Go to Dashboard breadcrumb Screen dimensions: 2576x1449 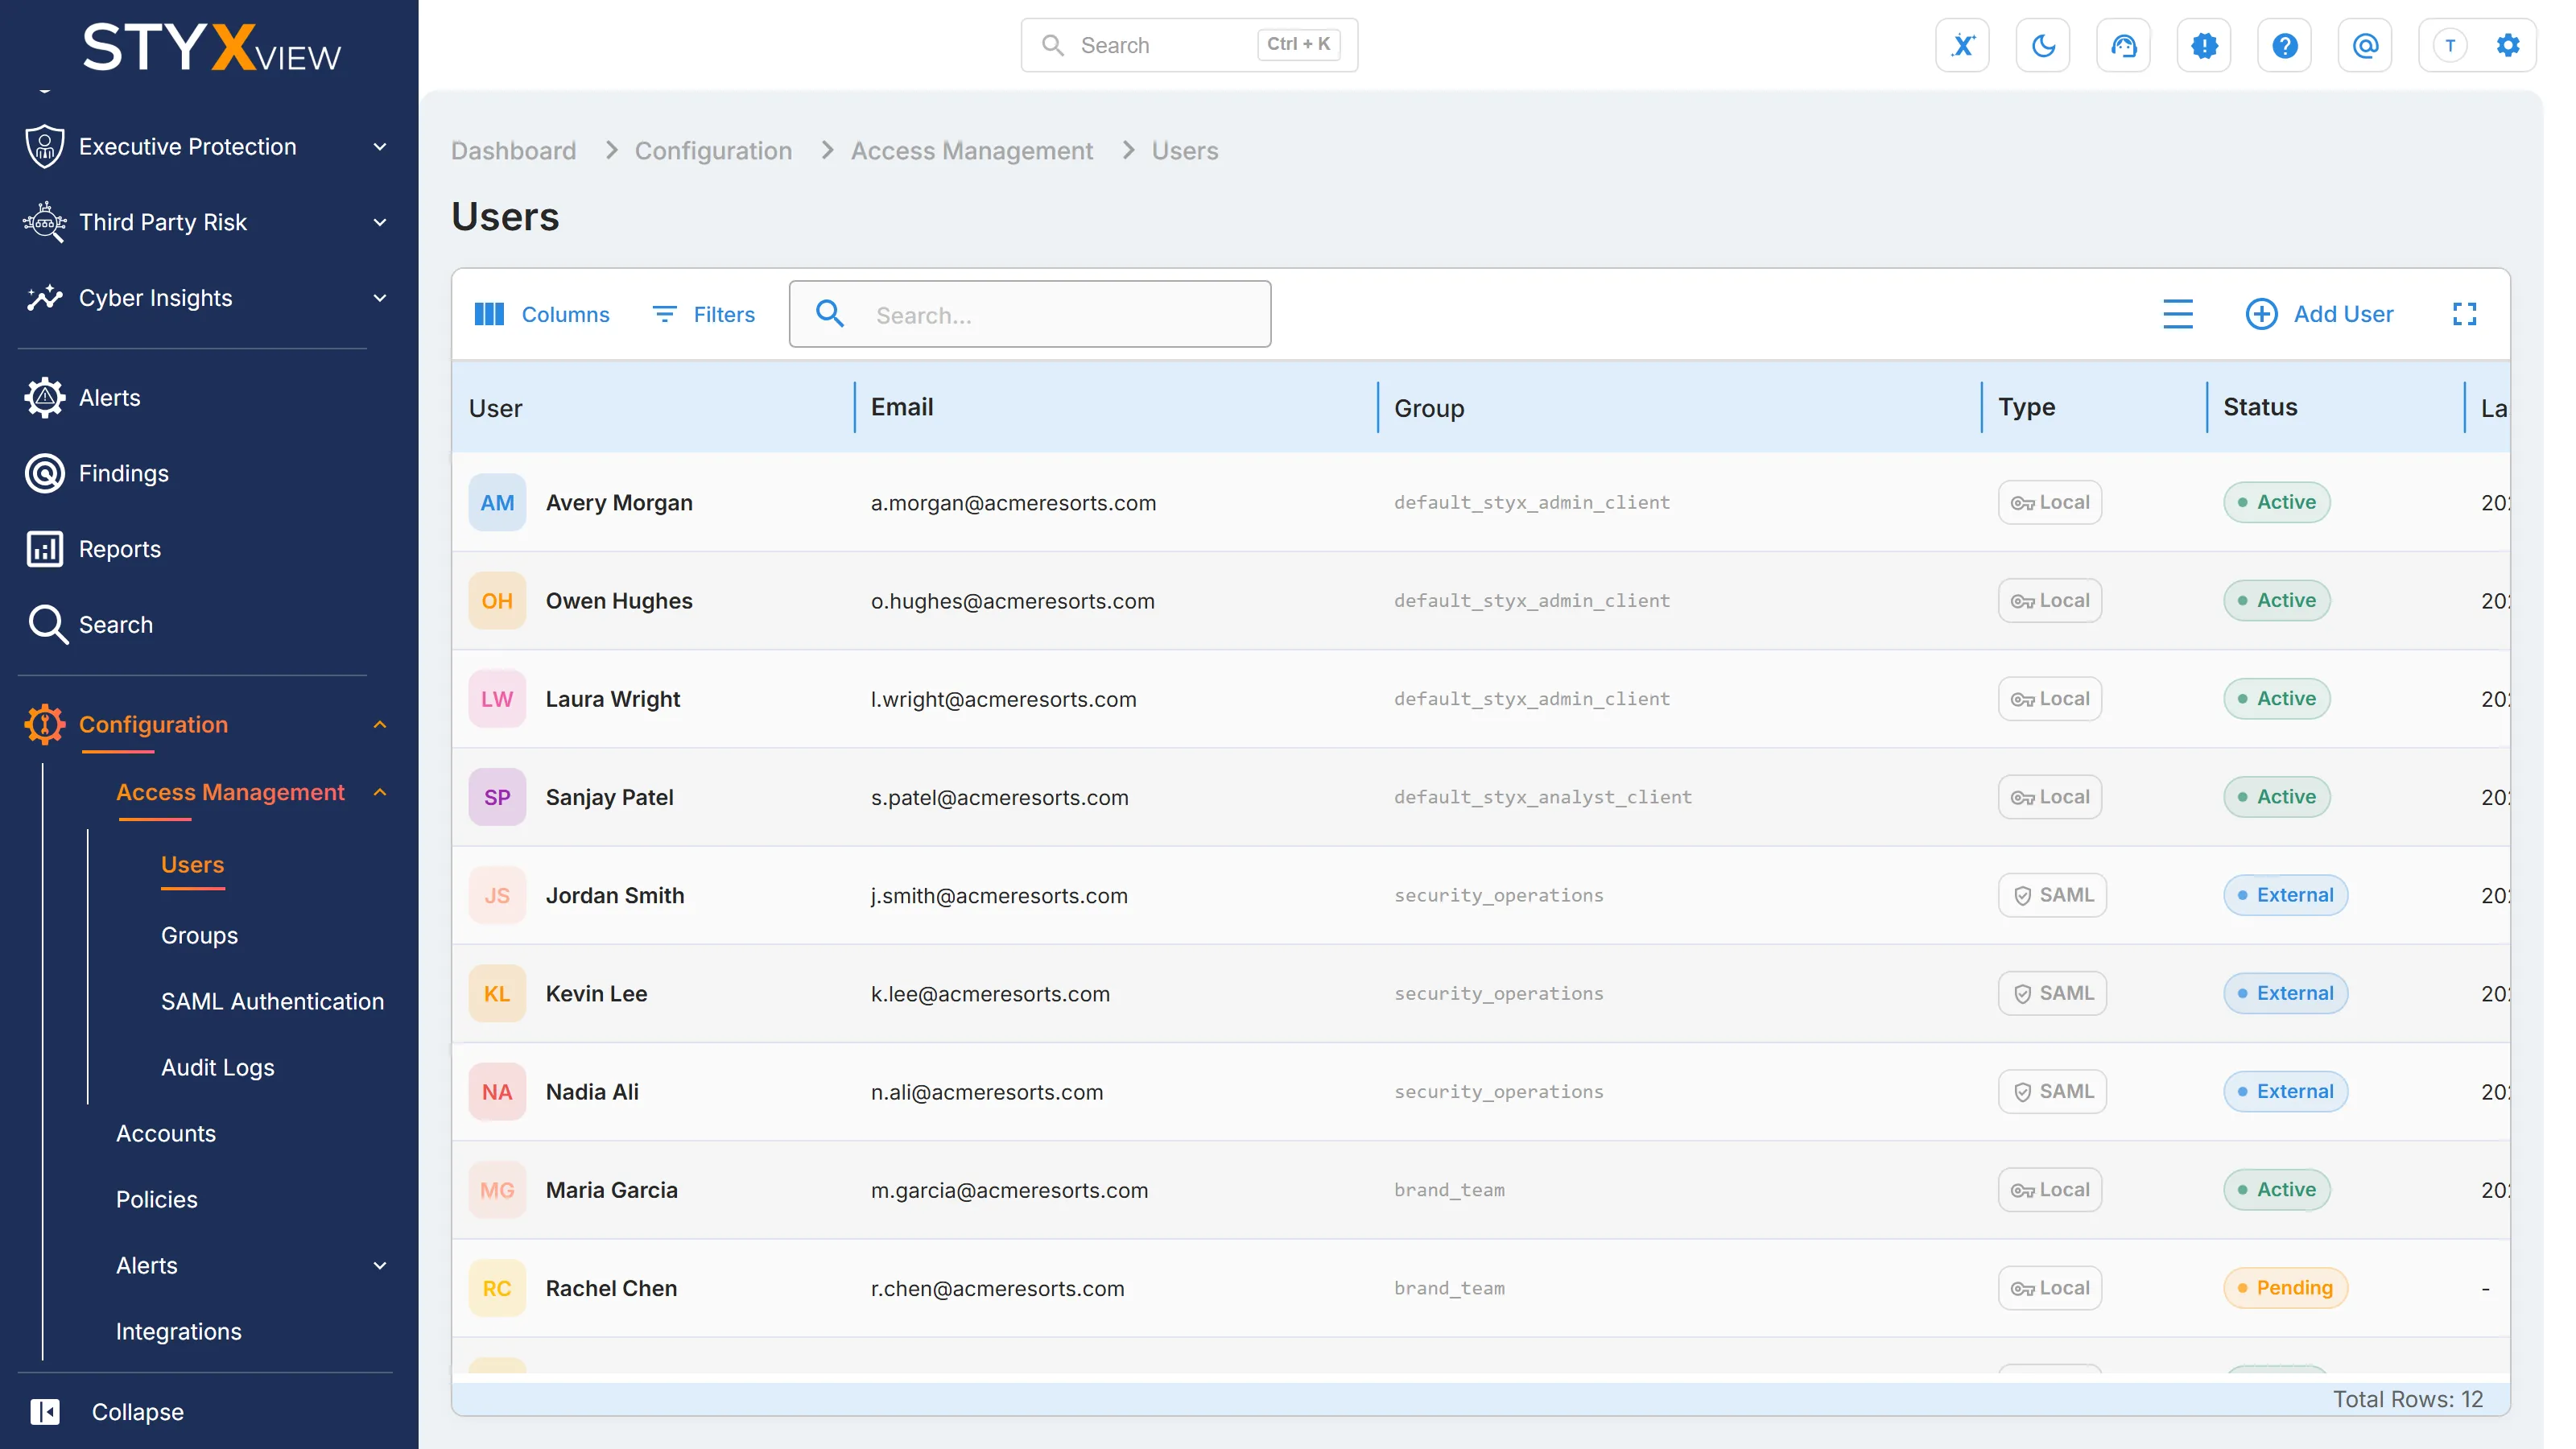pos(513,151)
